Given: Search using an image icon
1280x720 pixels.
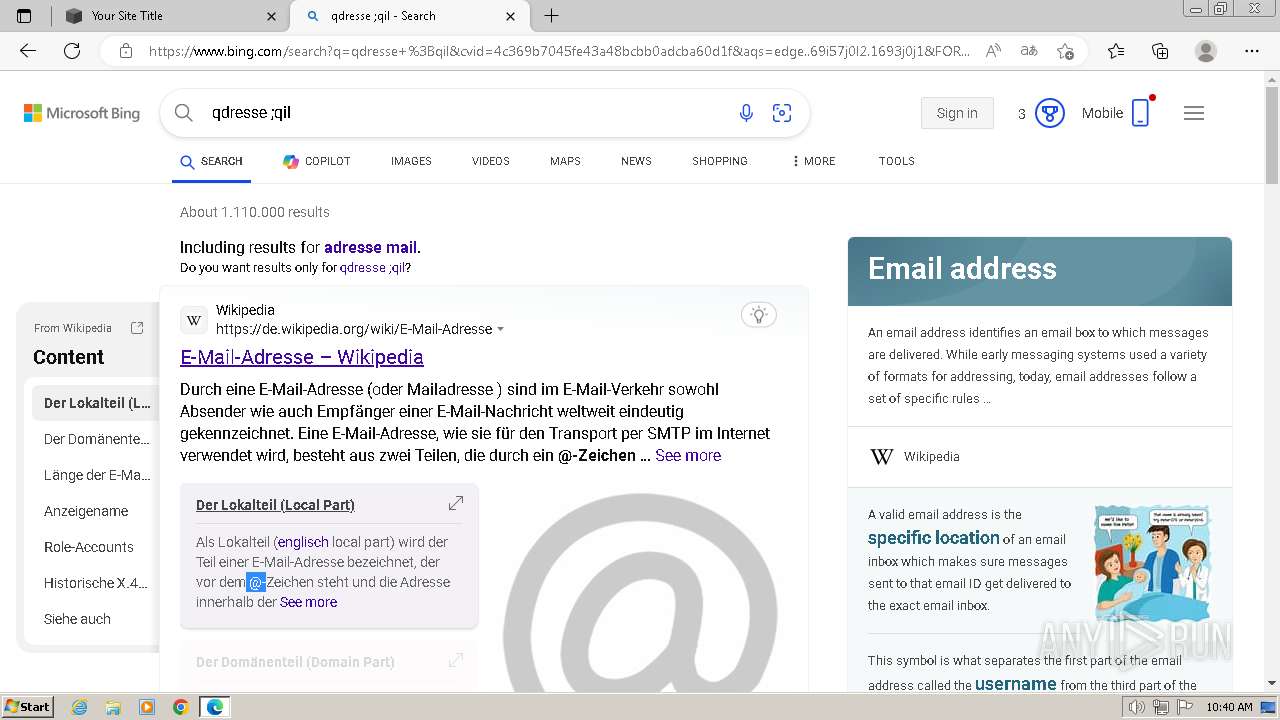Looking at the screenshot, I should pyautogui.click(x=782, y=113).
